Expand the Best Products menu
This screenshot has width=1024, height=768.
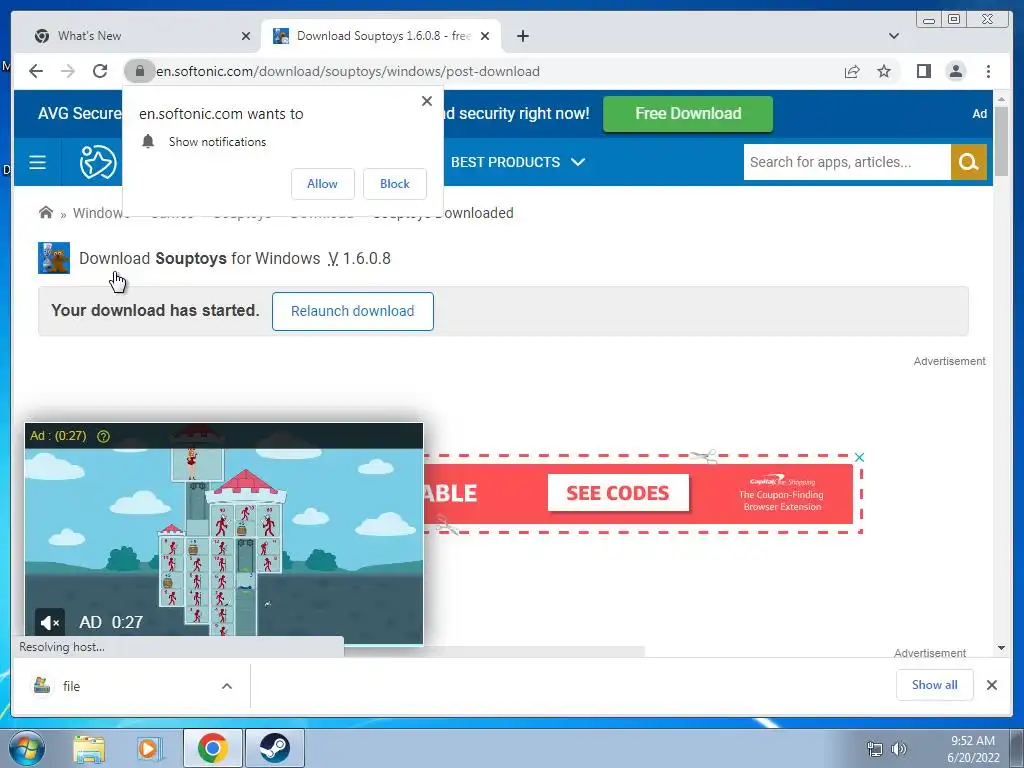tap(518, 162)
